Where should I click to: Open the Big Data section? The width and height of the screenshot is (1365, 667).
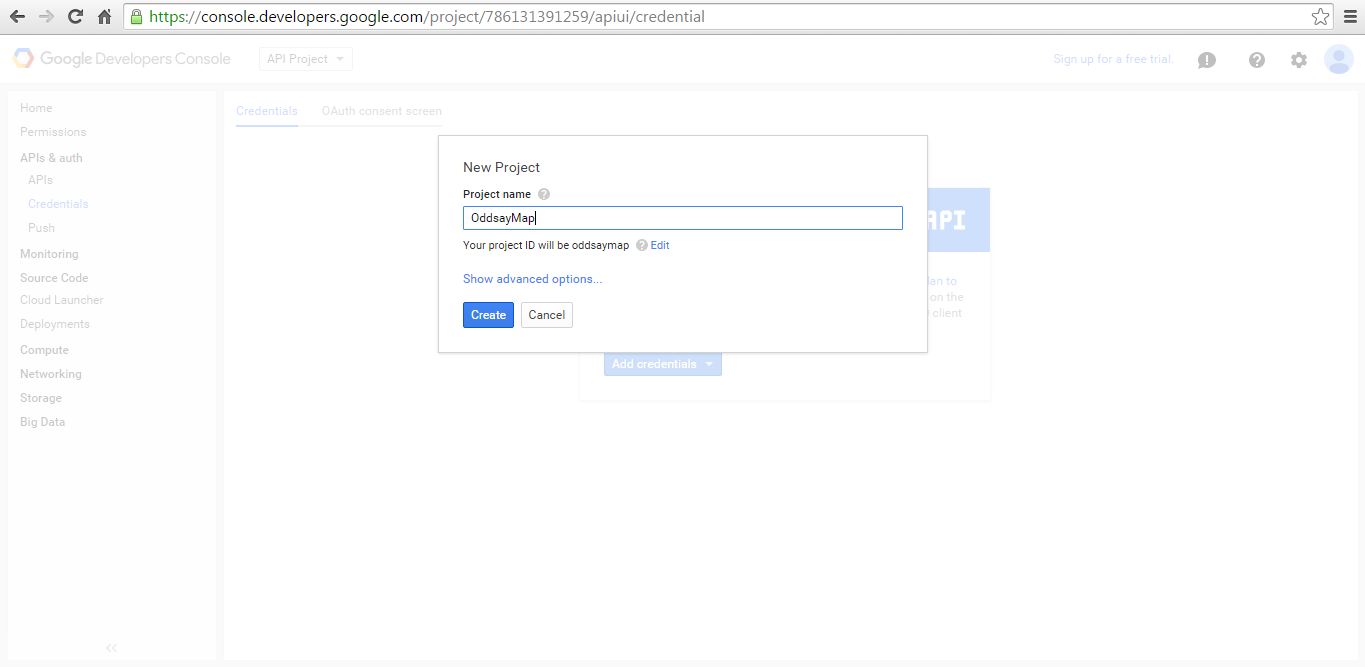(x=42, y=421)
